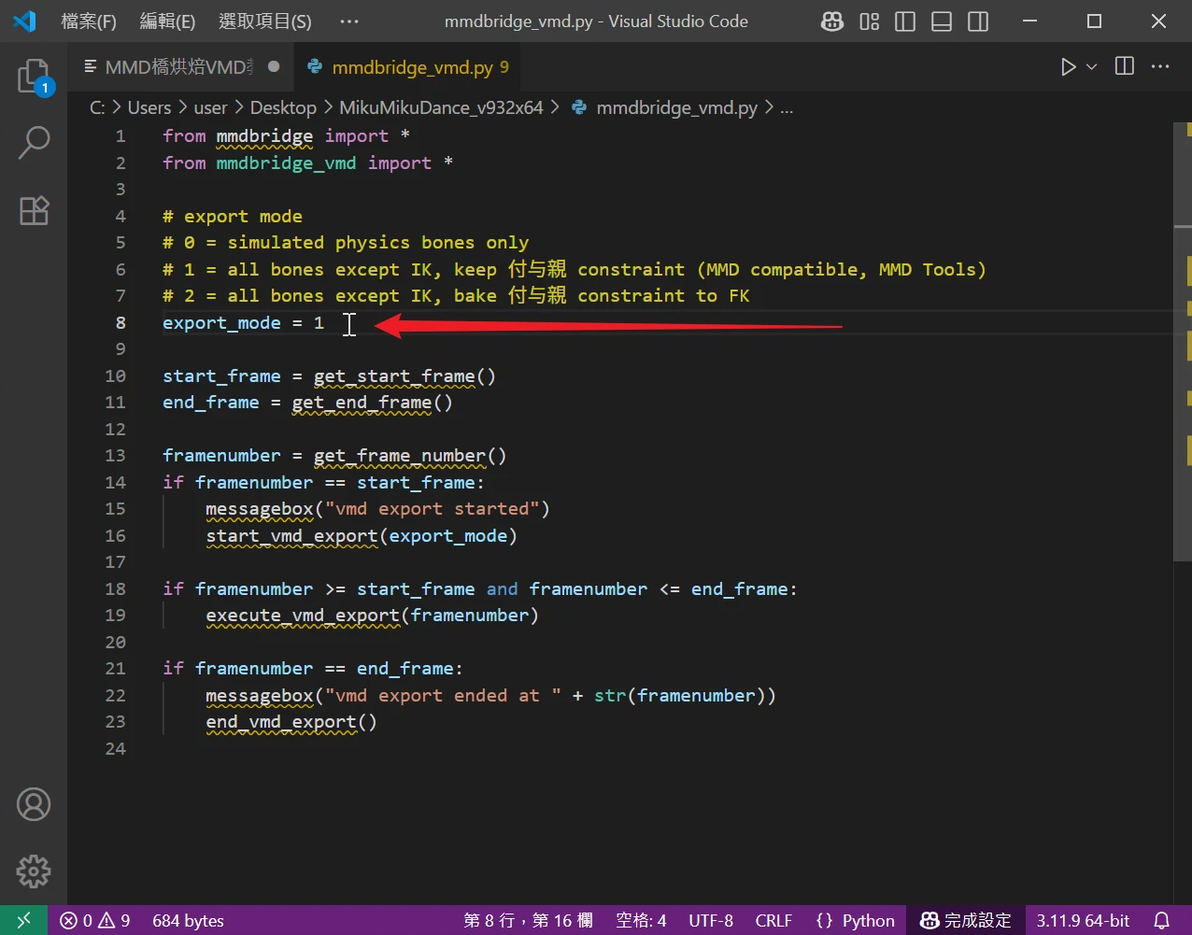Open Copilot chat icon in title bar

[832, 21]
